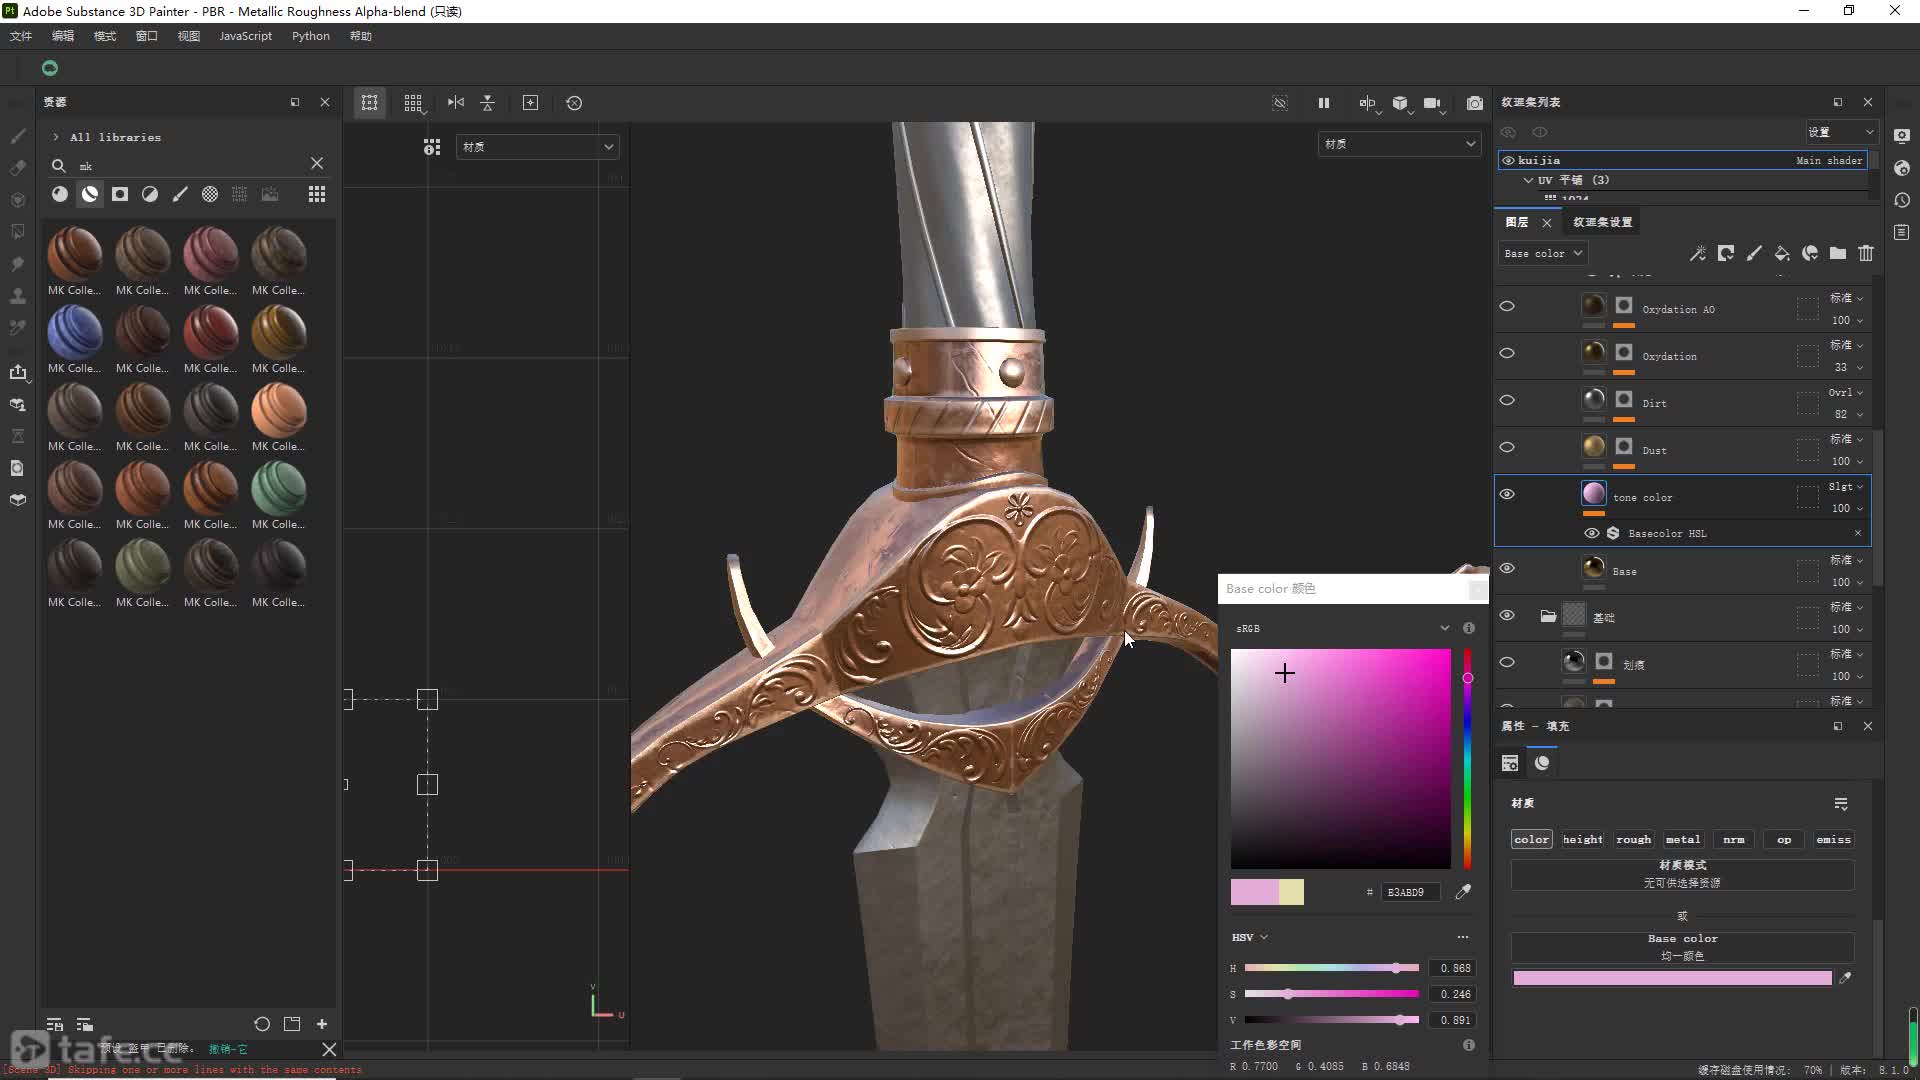This screenshot has width=1920, height=1080.
Task: Click the reset view rotation icon
Action: (x=574, y=103)
